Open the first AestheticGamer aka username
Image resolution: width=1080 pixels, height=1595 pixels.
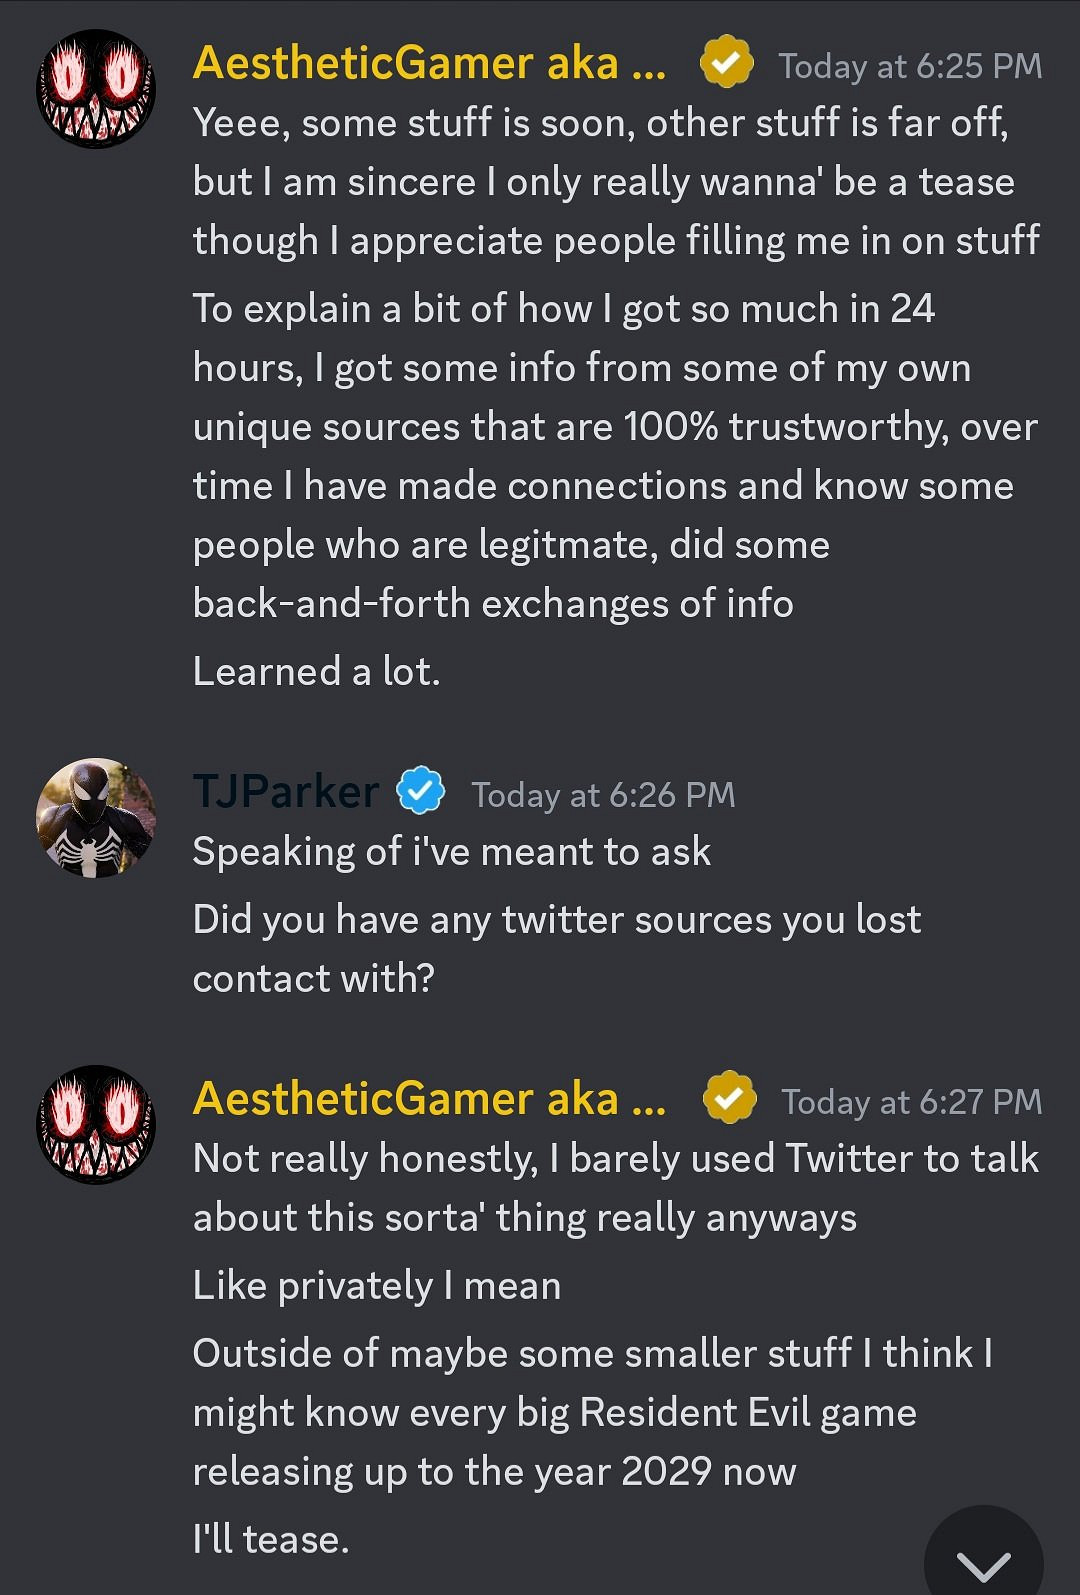(430, 63)
